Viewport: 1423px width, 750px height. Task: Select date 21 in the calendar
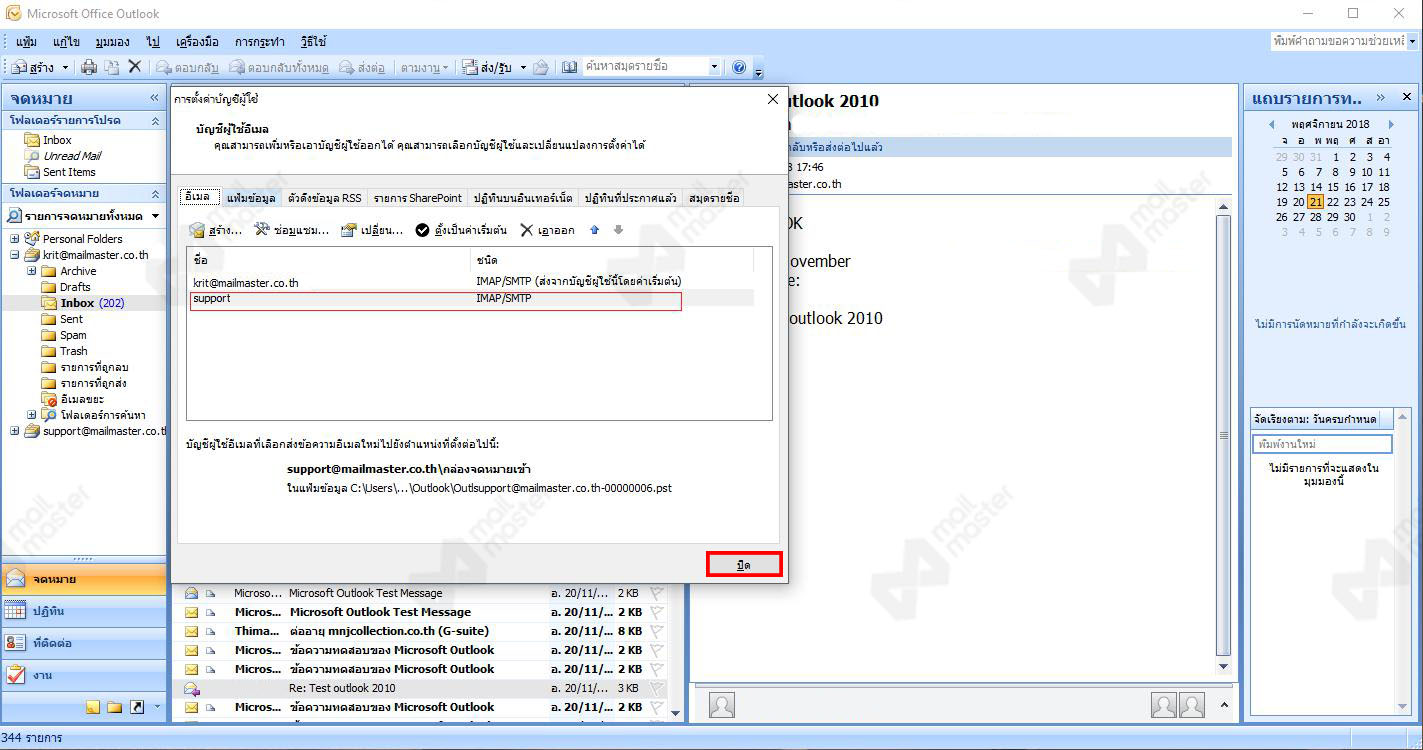point(1316,202)
